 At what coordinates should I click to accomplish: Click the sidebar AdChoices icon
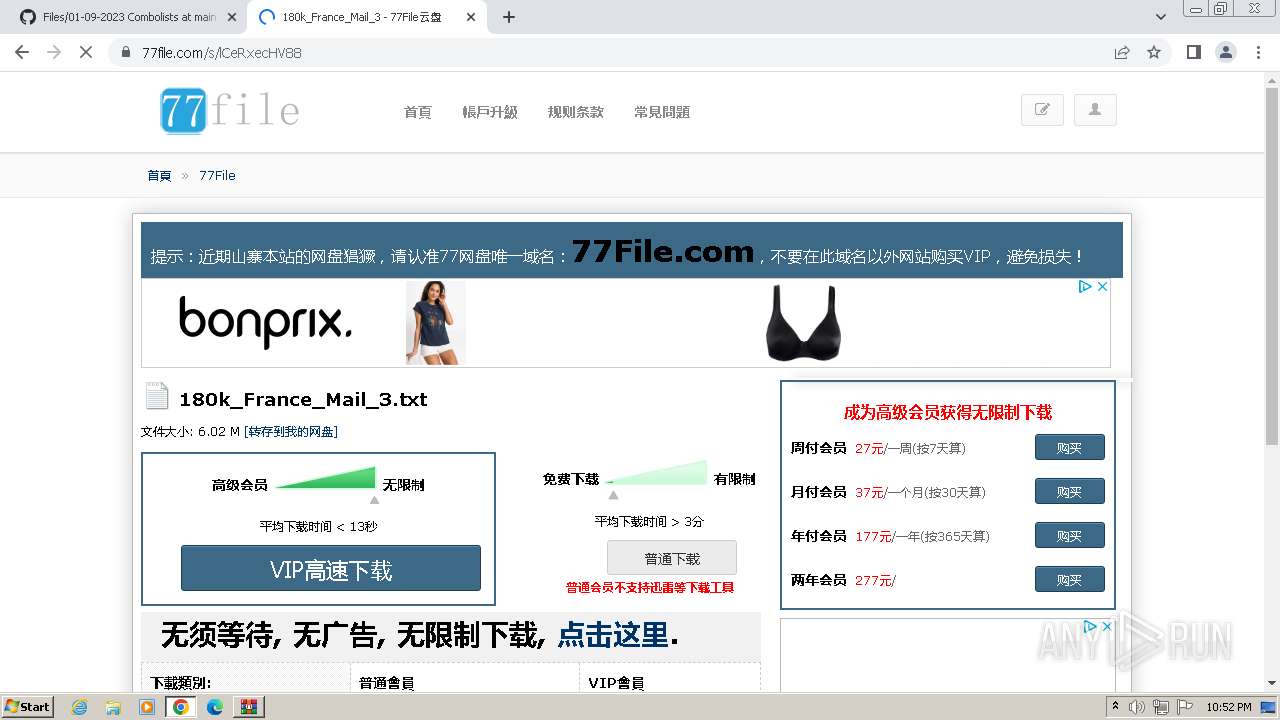pyautogui.click(x=1091, y=626)
